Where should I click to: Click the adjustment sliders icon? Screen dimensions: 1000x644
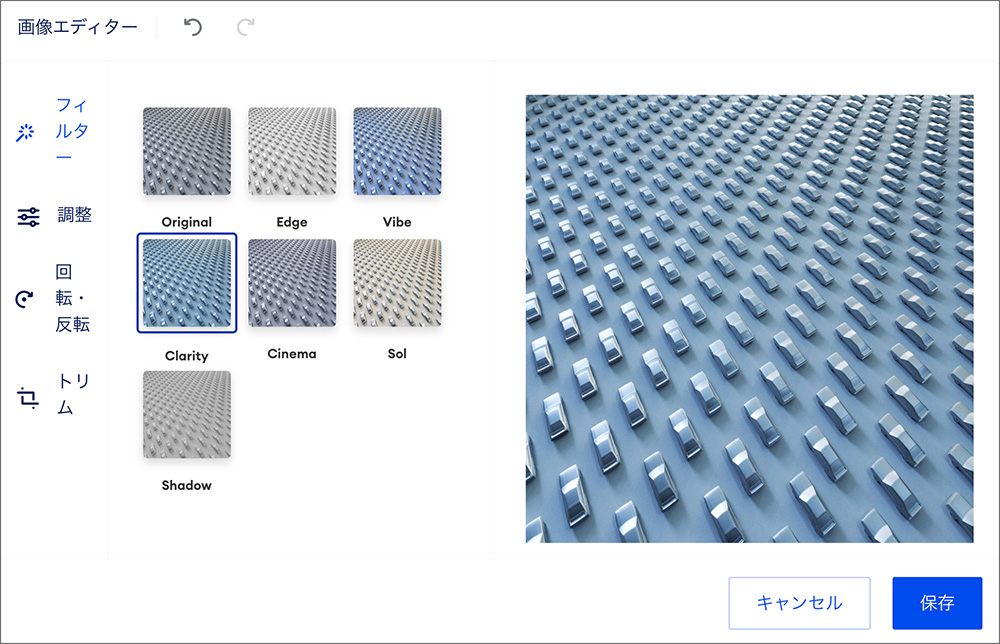(28, 217)
